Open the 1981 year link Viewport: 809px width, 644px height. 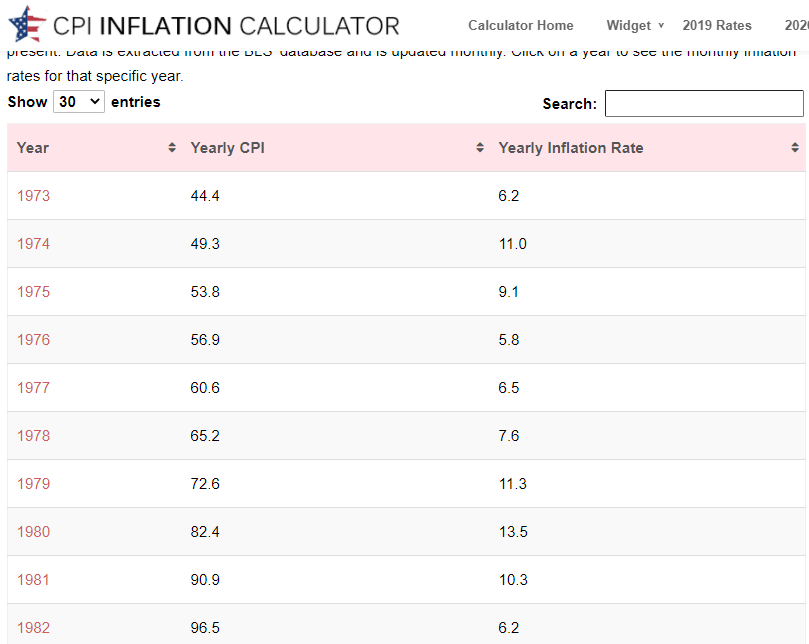[x=33, y=580]
